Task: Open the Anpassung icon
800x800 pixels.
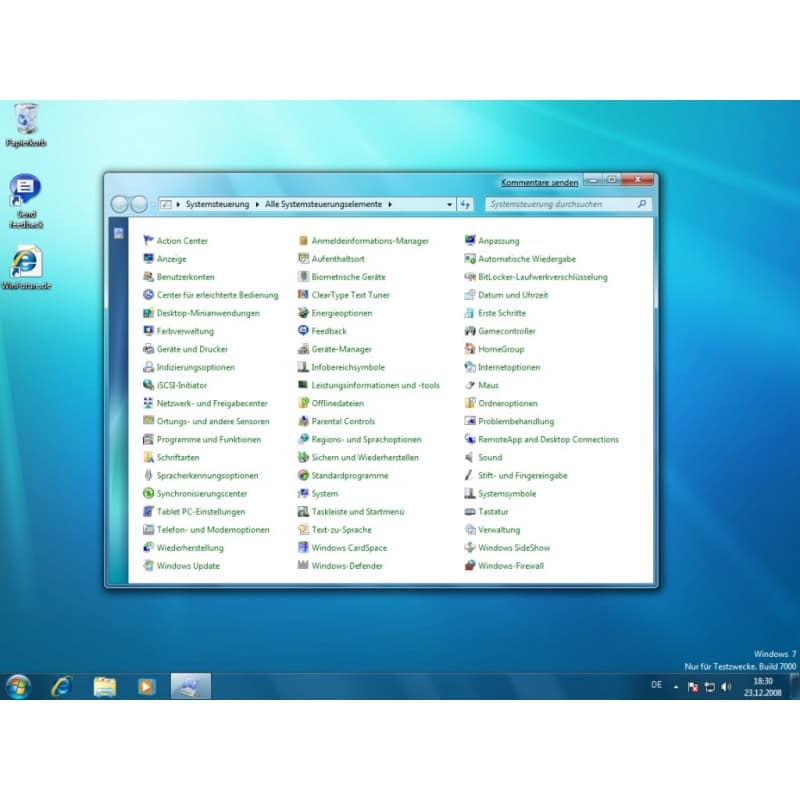Action: tap(470, 240)
